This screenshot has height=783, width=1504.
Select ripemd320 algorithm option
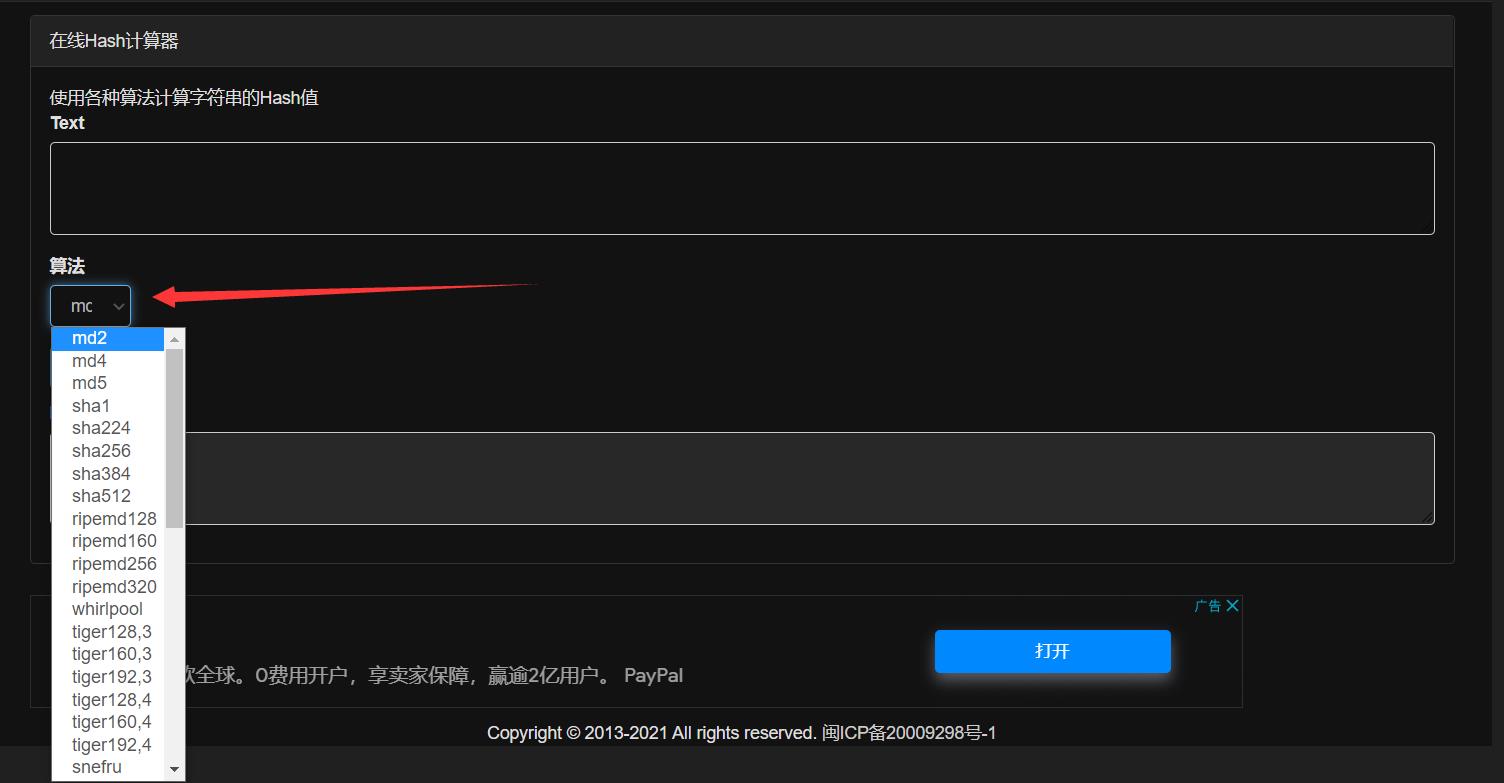click(x=108, y=587)
